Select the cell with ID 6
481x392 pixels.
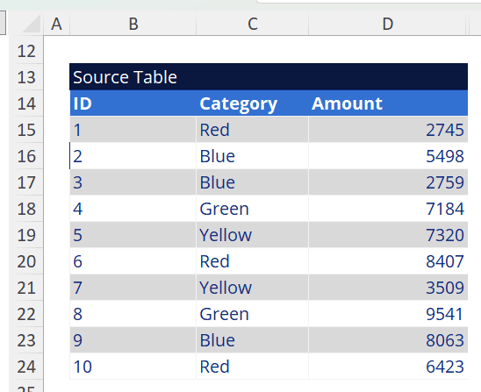click(x=133, y=261)
